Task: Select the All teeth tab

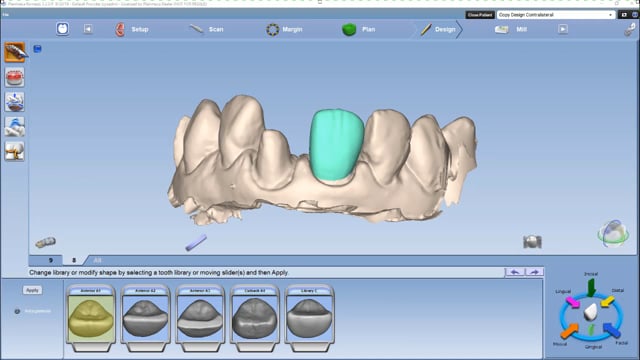Action: tap(97, 260)
